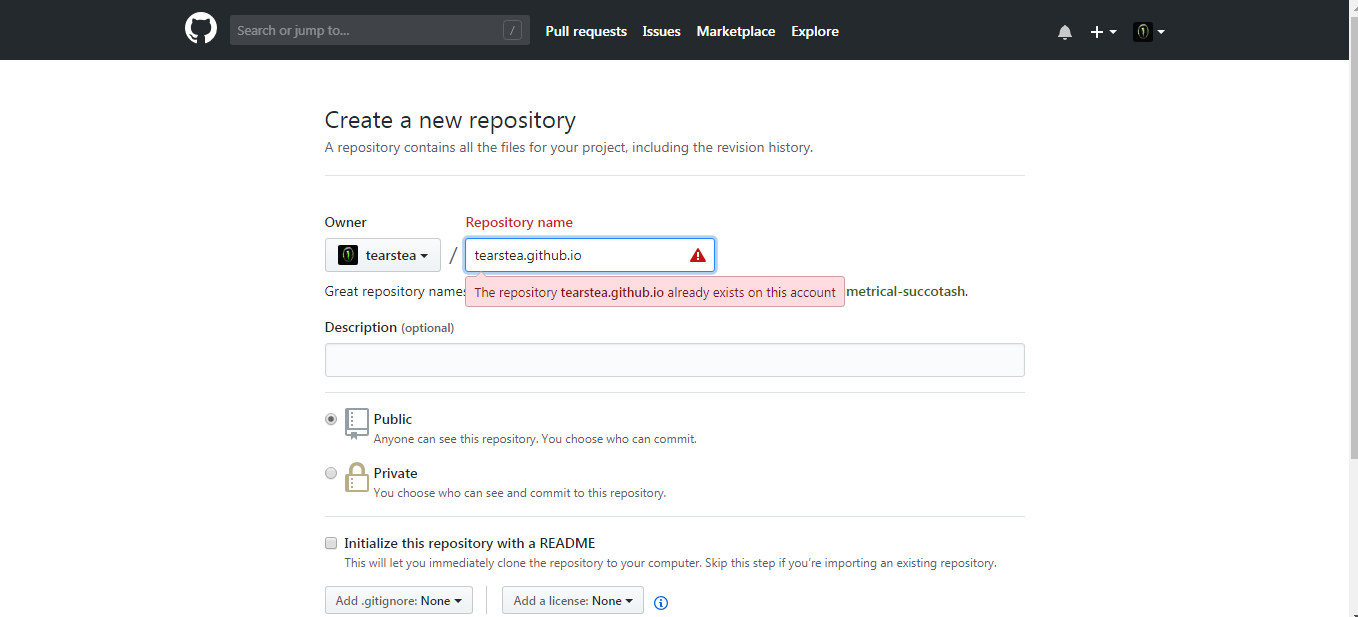
Task: Click the Description (optional) label
Action: pyautogui.click(x=389, y=327)
